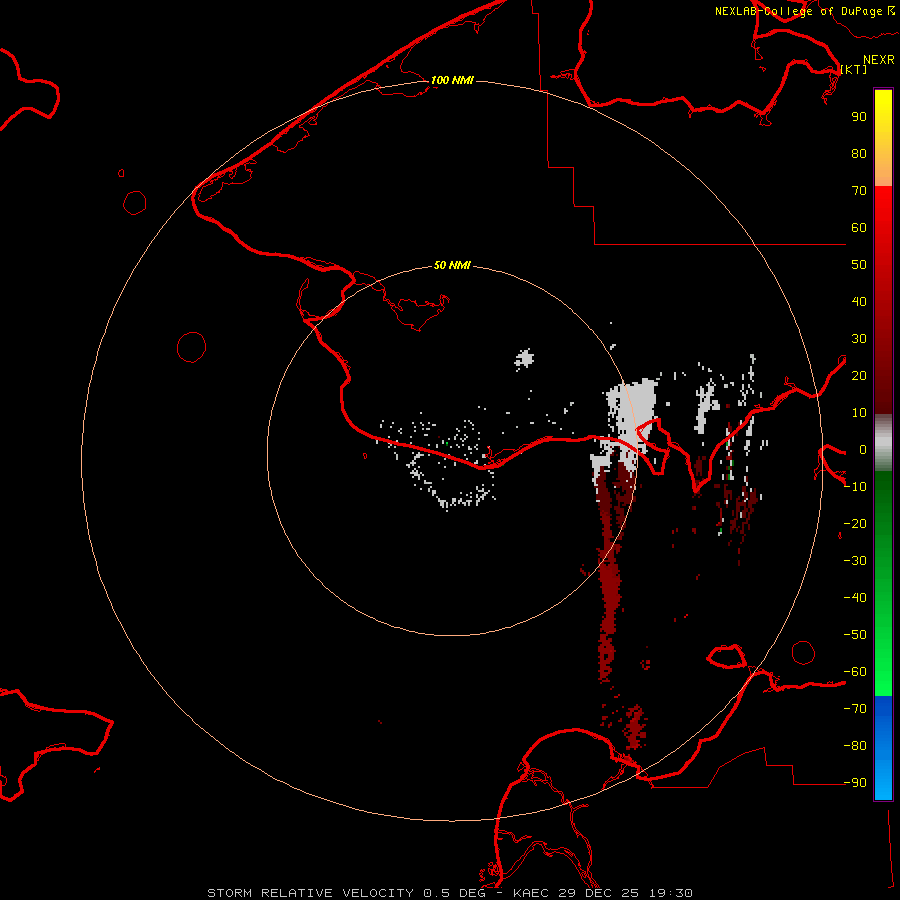Click the NEXLAB-College of DuPage credit text
This screenshot has width=900, height=900.
point(804,11)
